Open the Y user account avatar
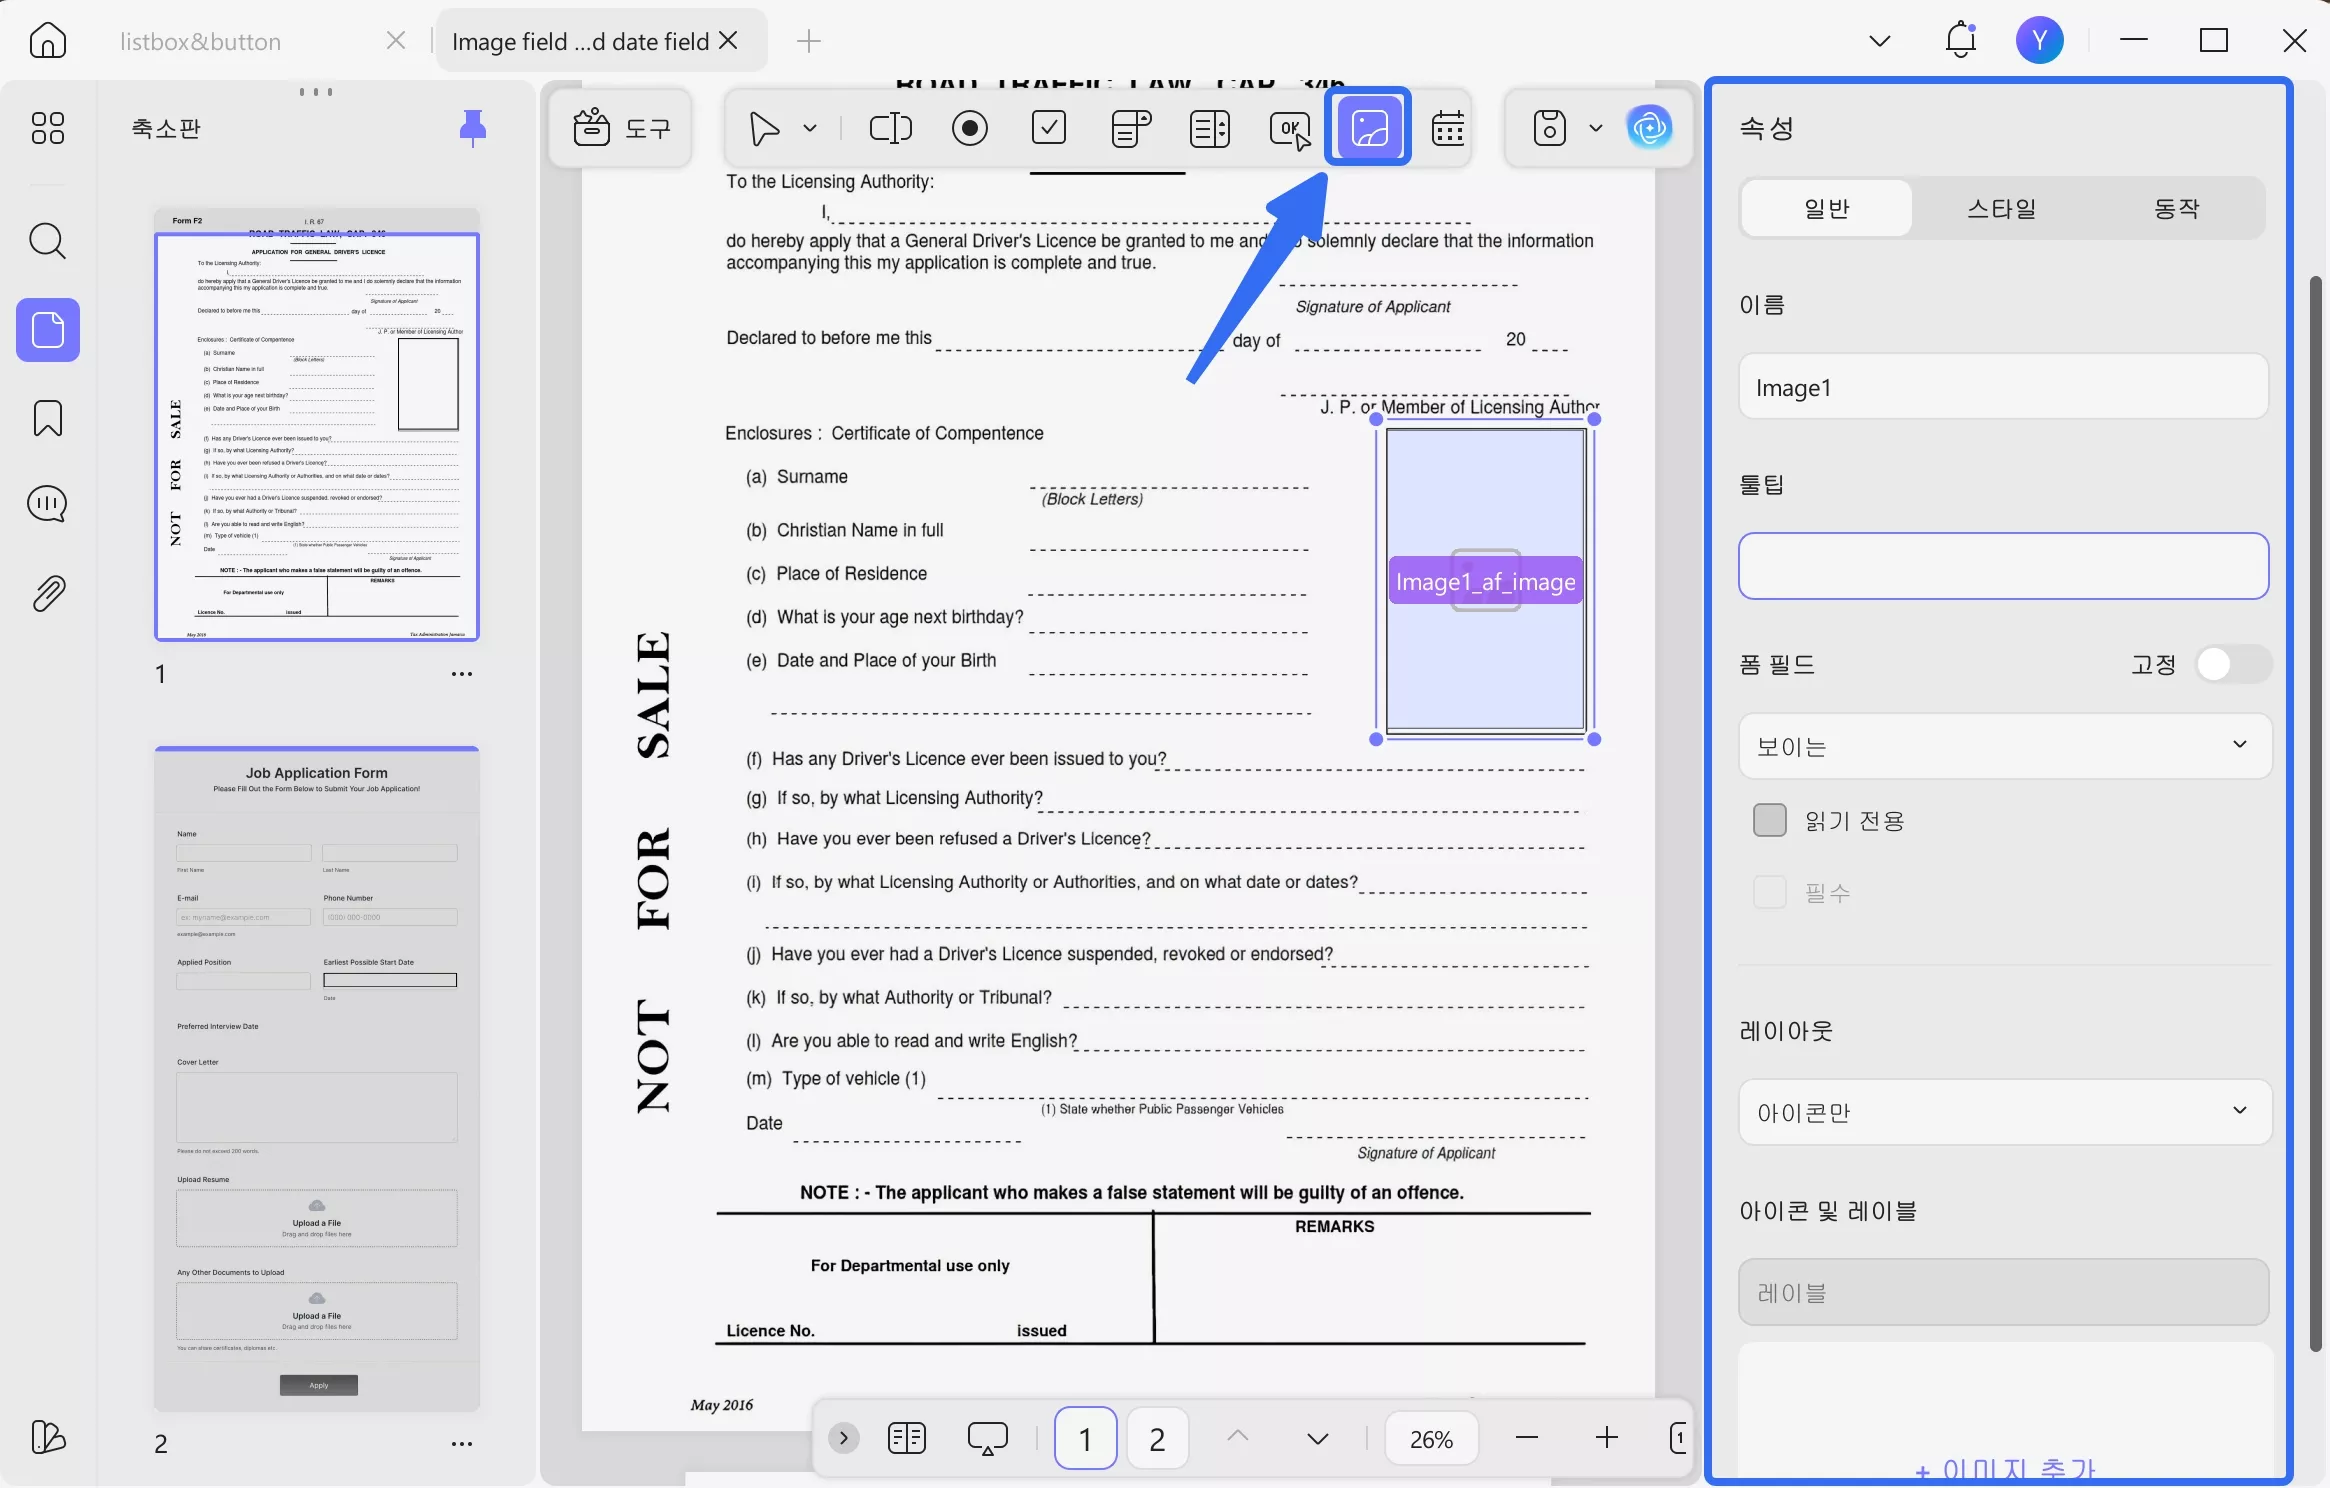2330x1488 pixels. 2039,41
